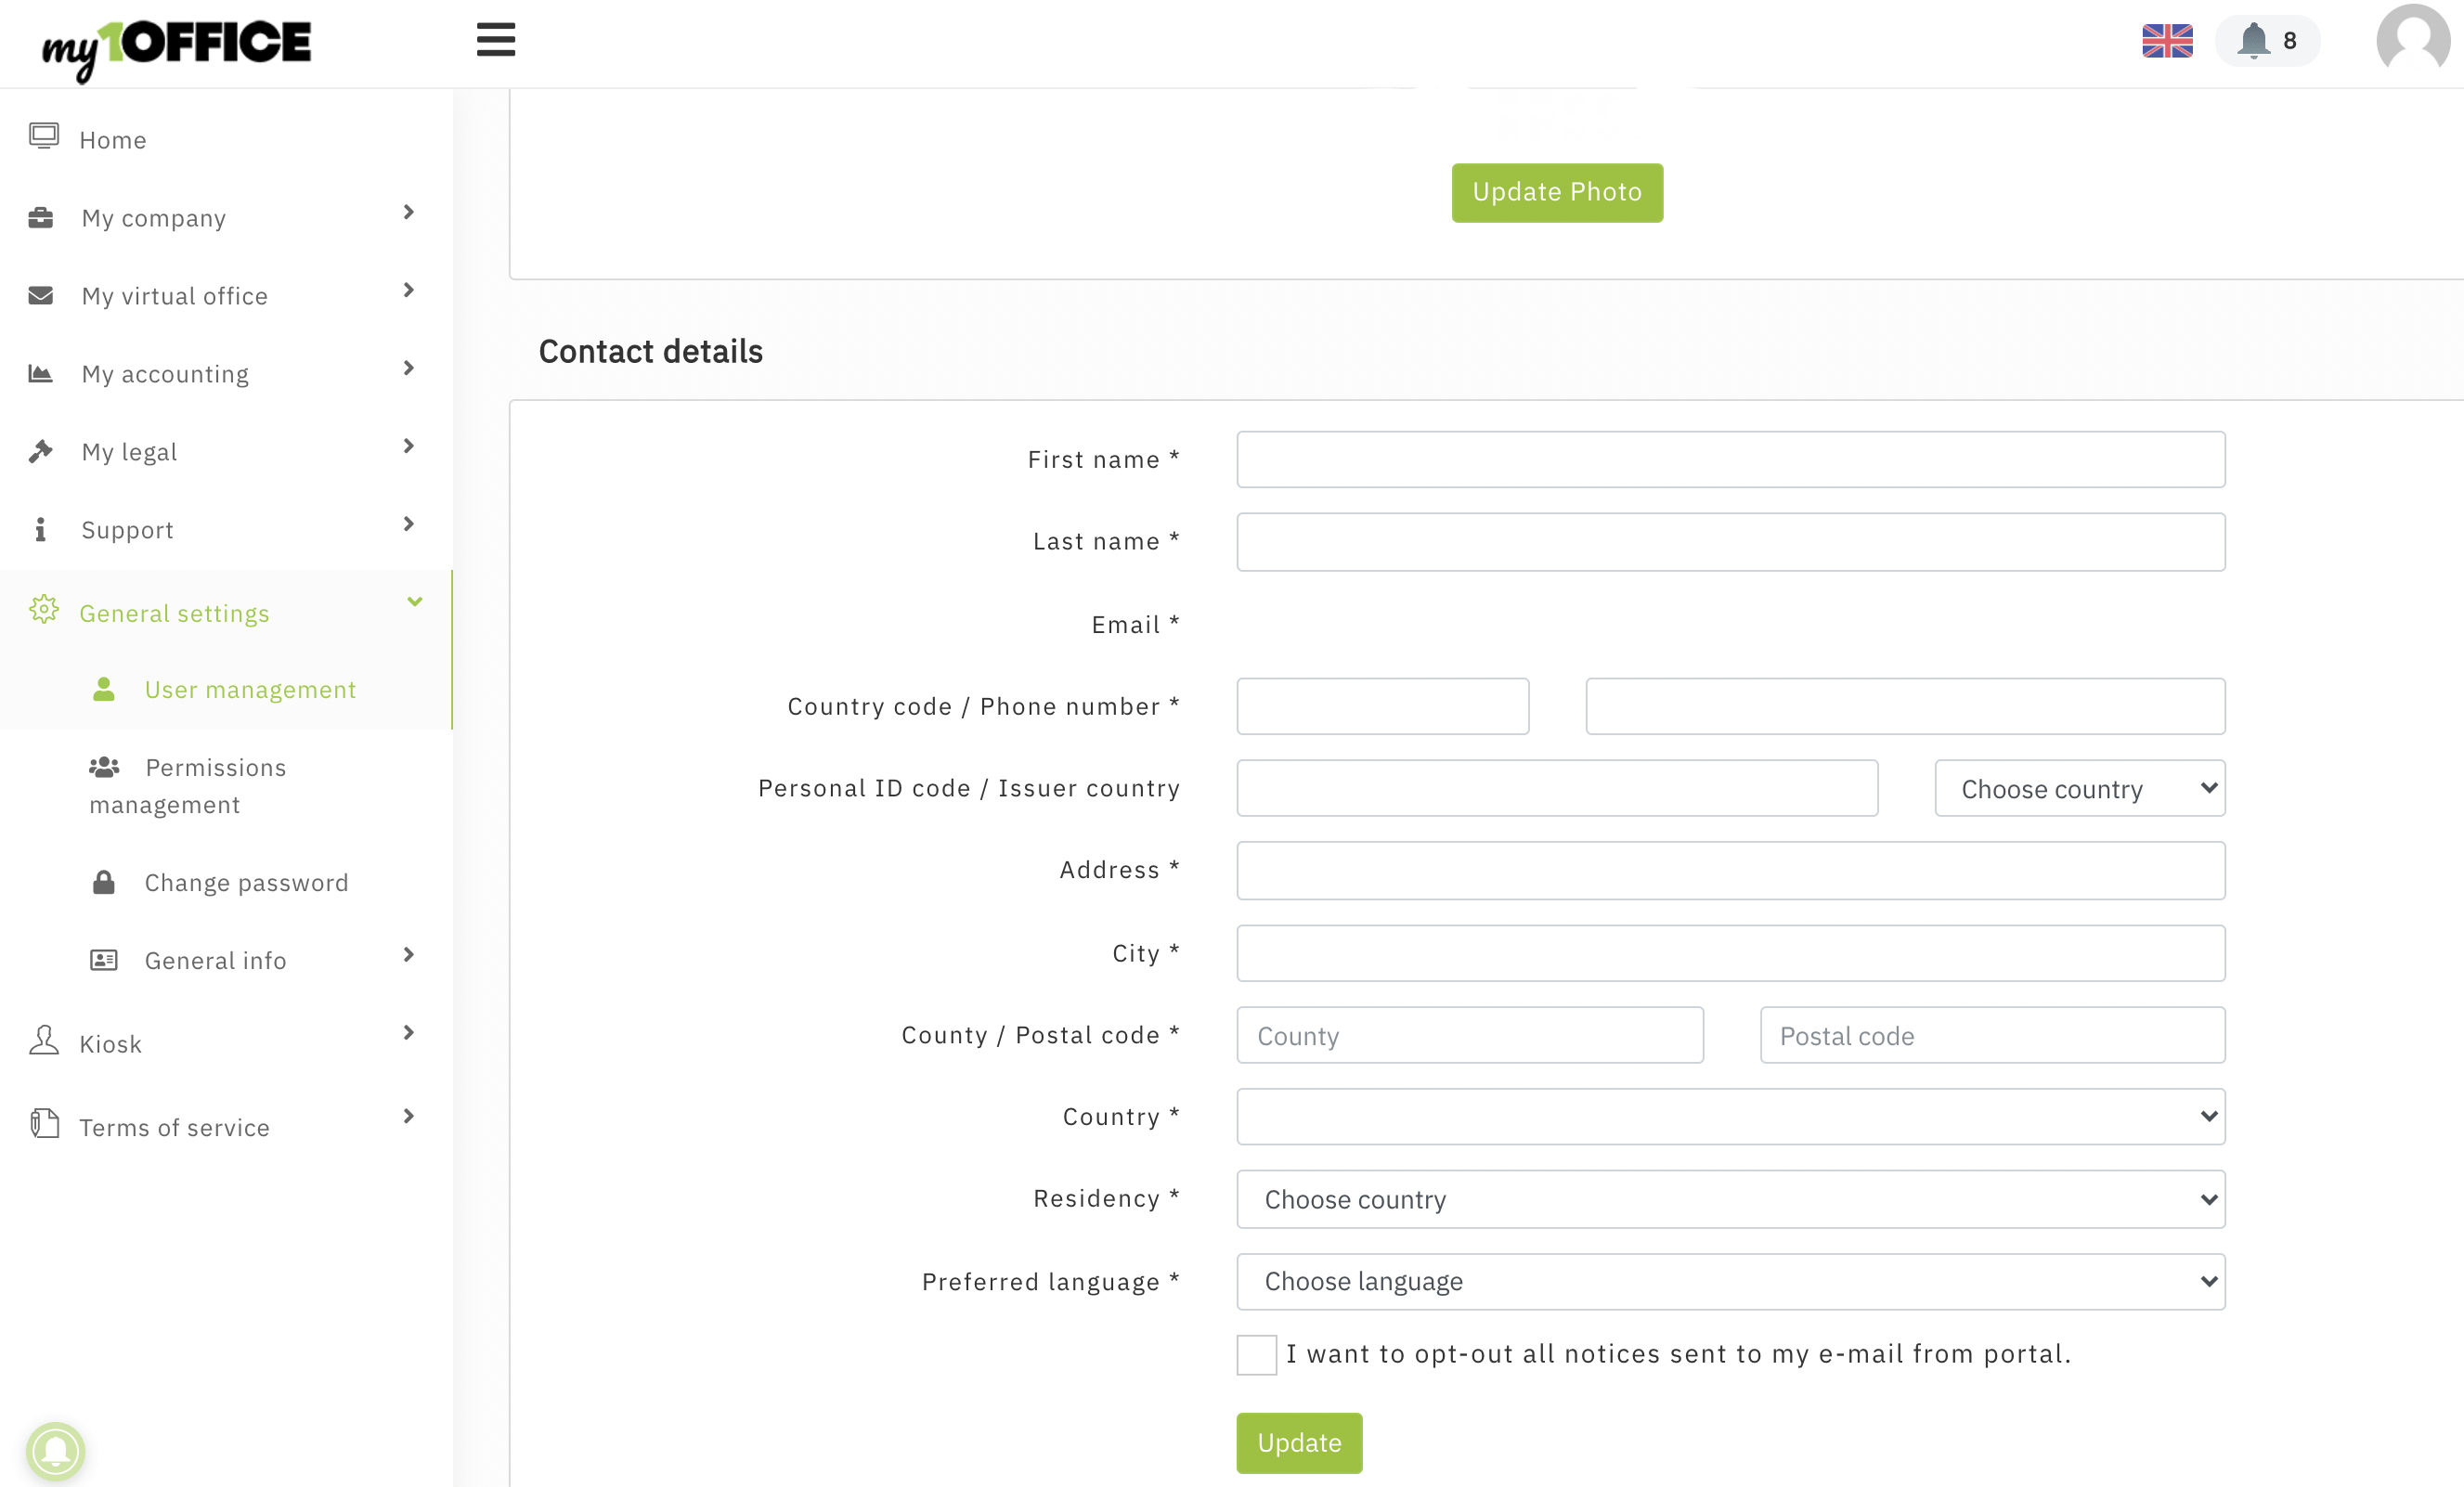The height and width of the screenshot is (1487, 2464).
Task: Open the Issuer country dropdown
Action: pyautogui.click(x=2080, y=789)
